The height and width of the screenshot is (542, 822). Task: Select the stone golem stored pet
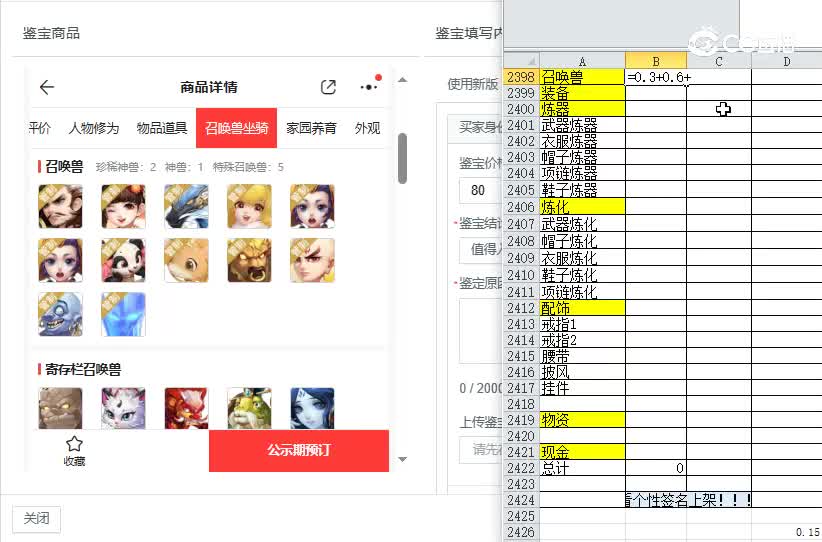tap(60, 408)
